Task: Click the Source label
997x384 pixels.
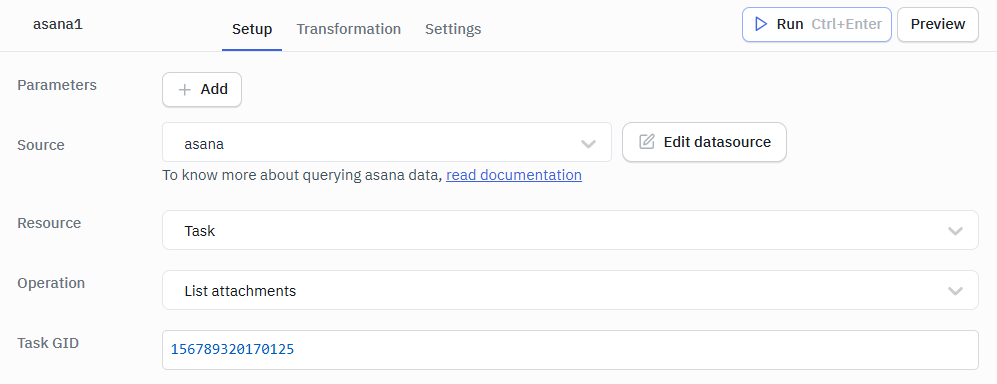Action: [x=41, y=145]
